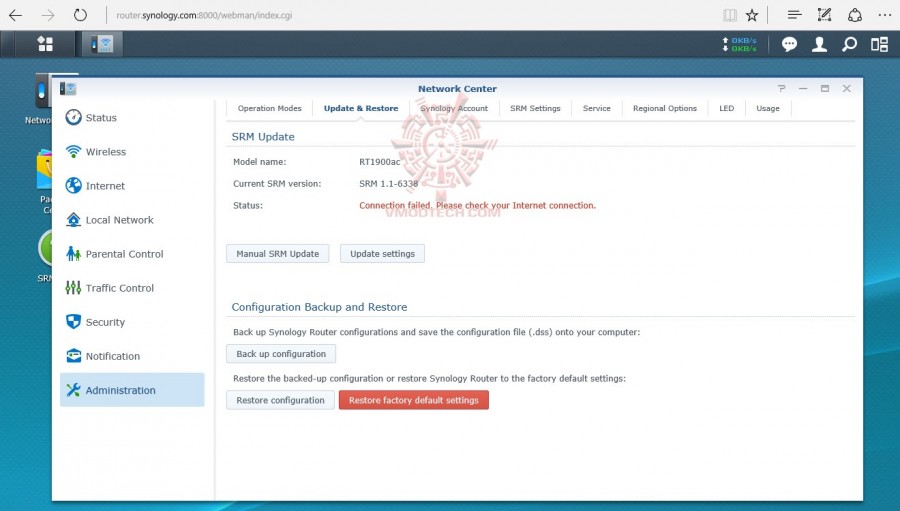This screenshot has width=900, height=511.
Task: Select Administration section in sidebar
Action: 132,390
